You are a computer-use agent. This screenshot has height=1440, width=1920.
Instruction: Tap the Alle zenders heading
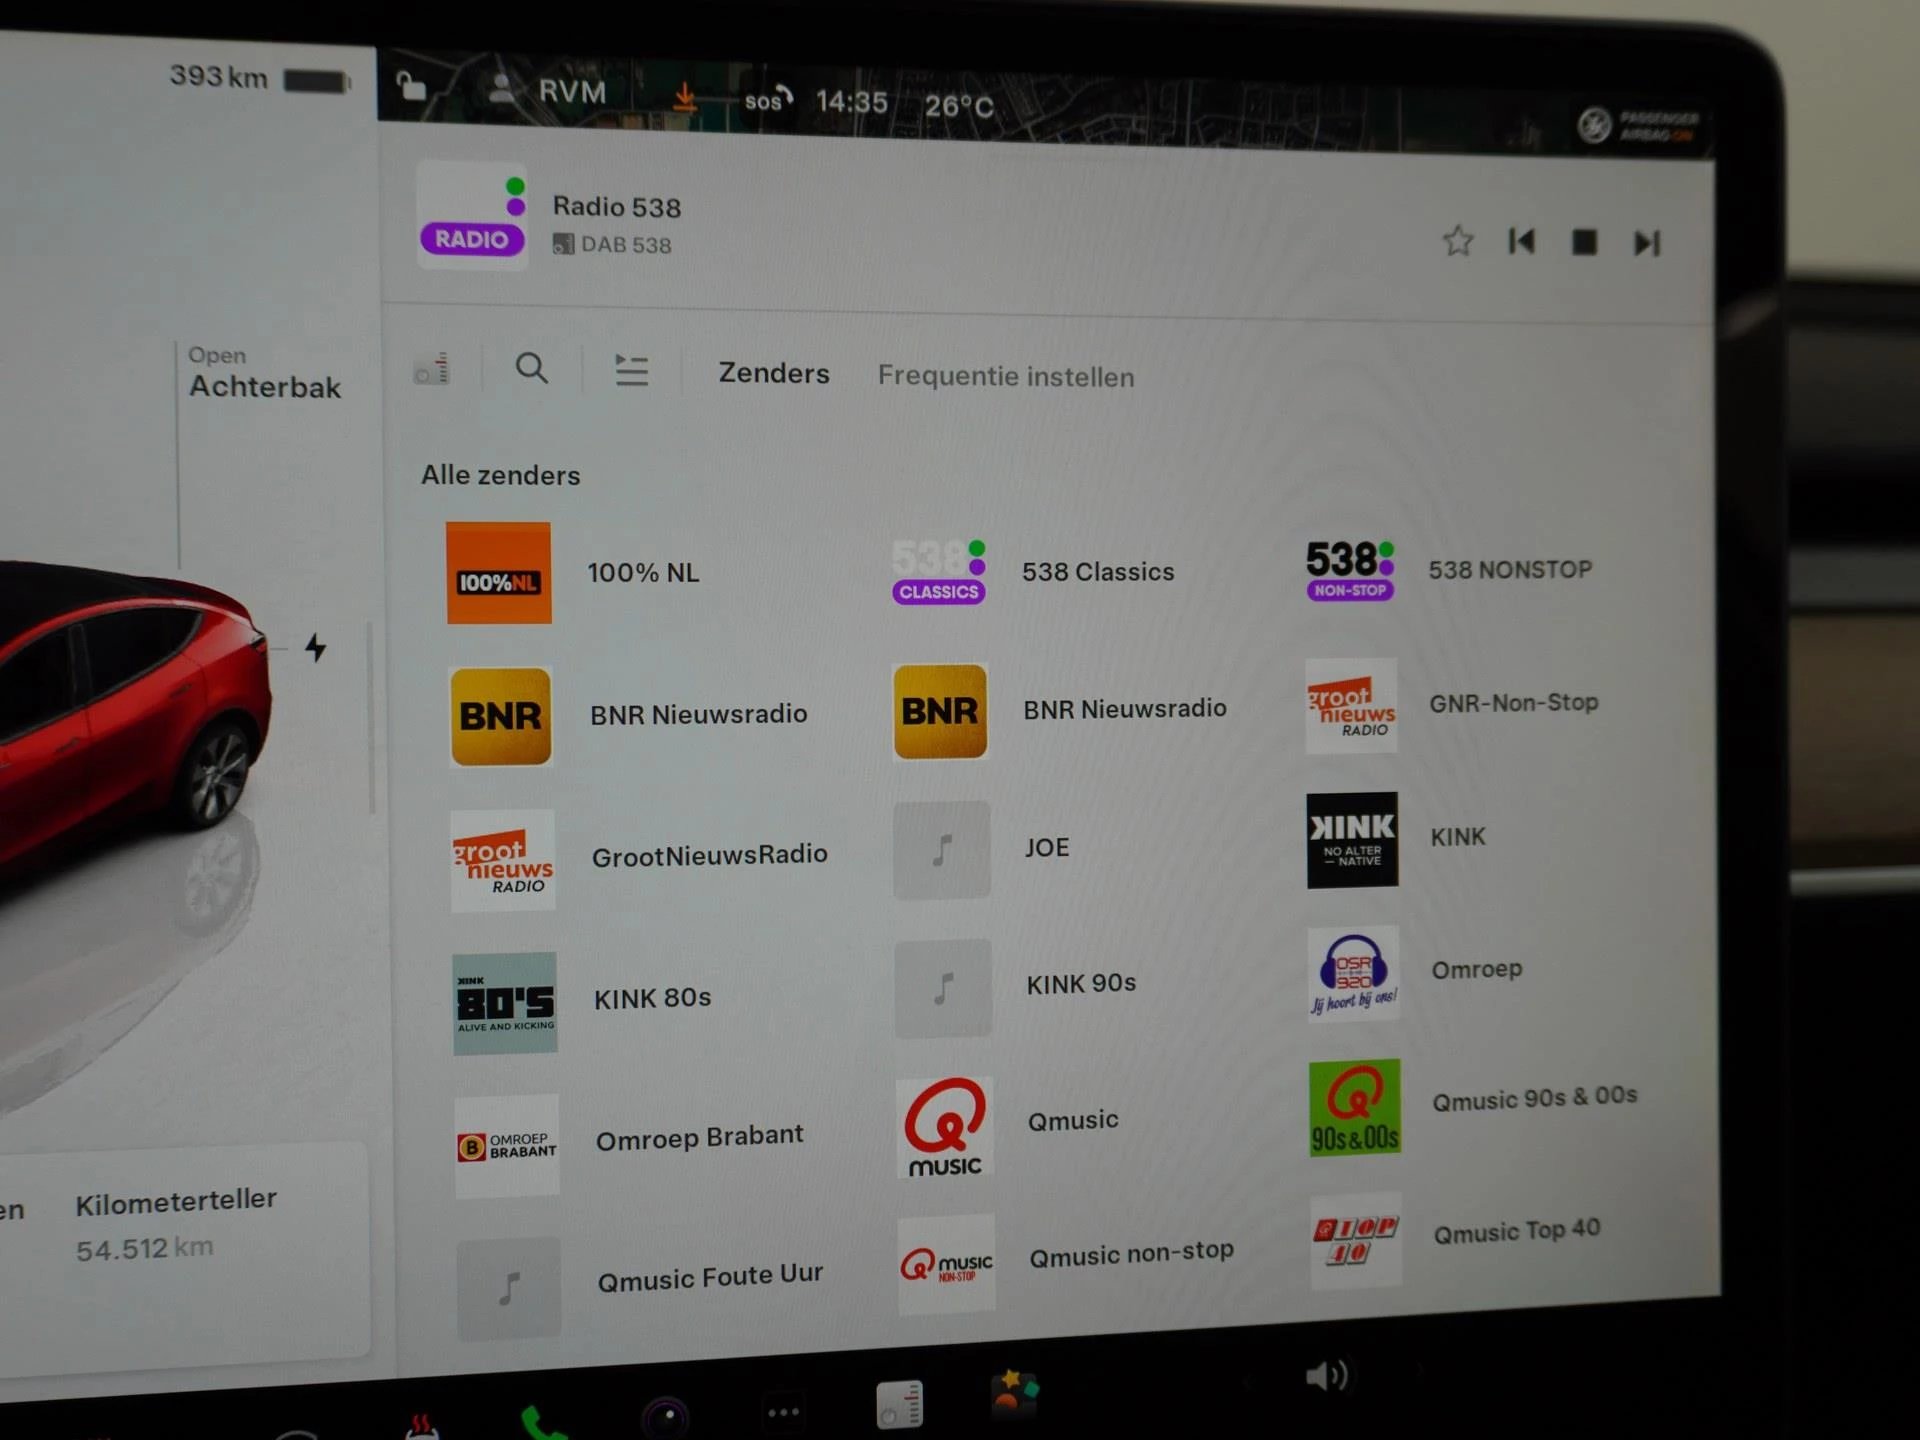coord(500,475)
